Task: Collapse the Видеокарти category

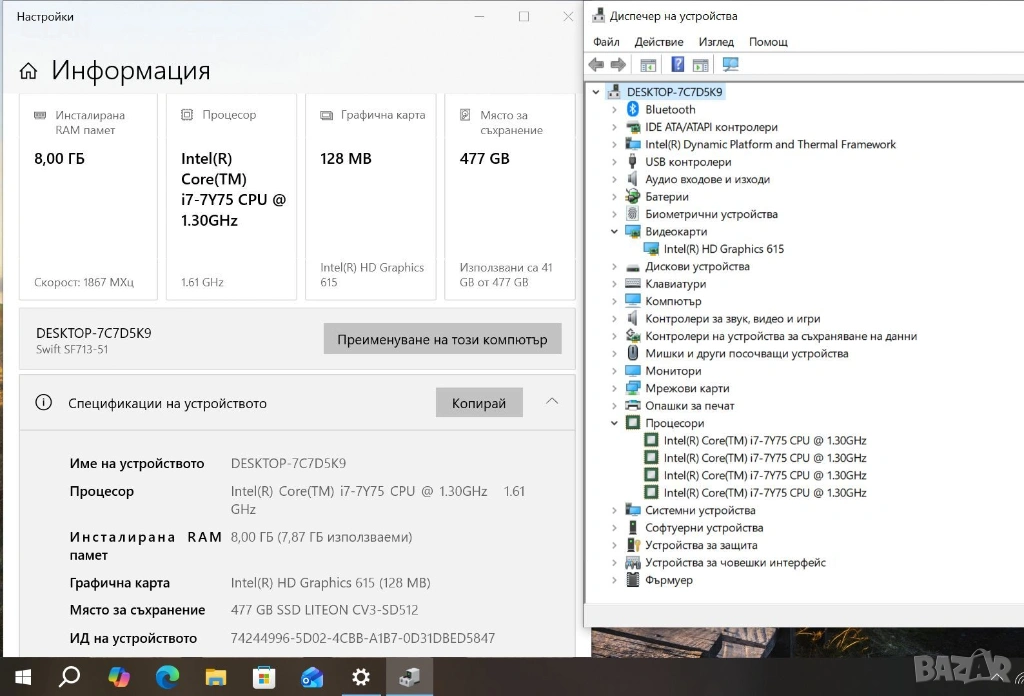Action: click(x=614, y=232)
